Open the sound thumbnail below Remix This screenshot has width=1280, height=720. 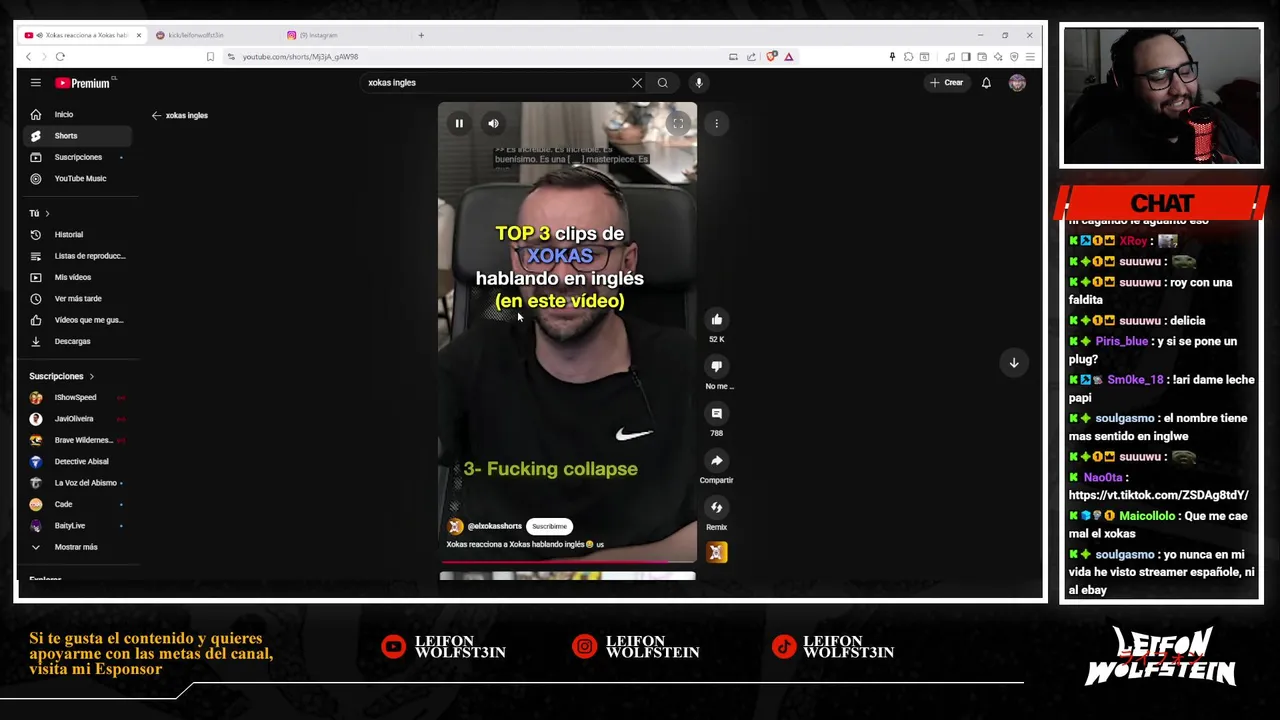pyautogui.click(x=716, y=552)
